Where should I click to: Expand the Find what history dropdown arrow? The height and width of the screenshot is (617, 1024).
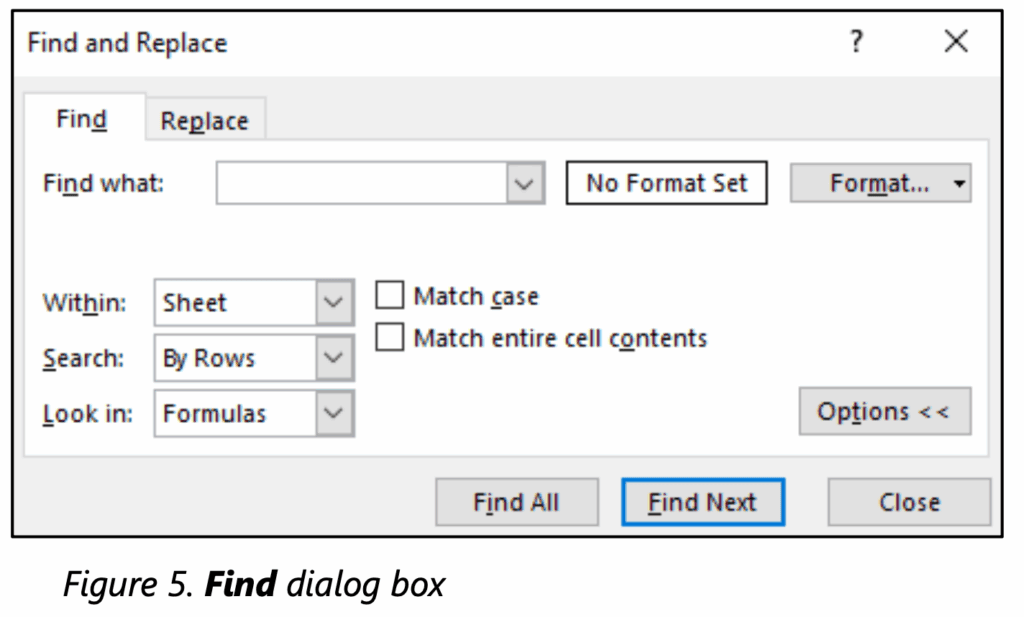pyautogui.click(x=525, y=184)
